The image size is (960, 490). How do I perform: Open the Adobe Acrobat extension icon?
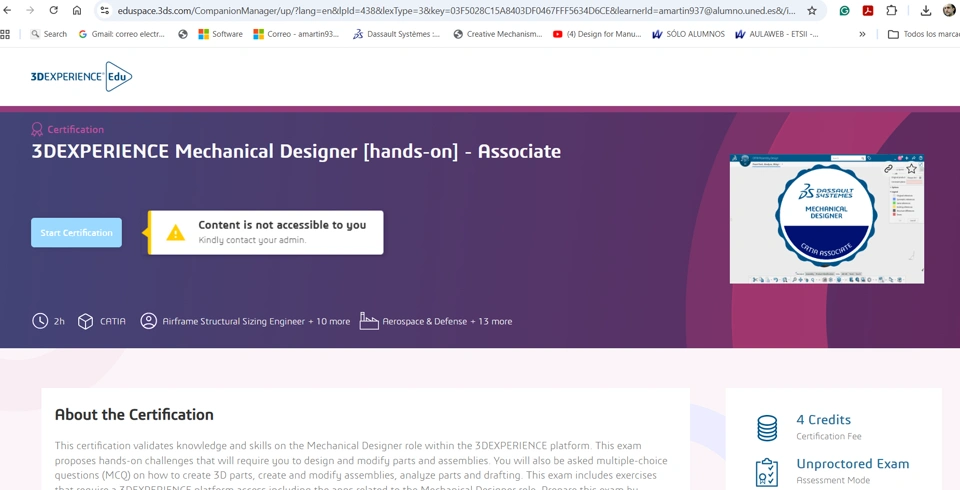click(868, 10)
